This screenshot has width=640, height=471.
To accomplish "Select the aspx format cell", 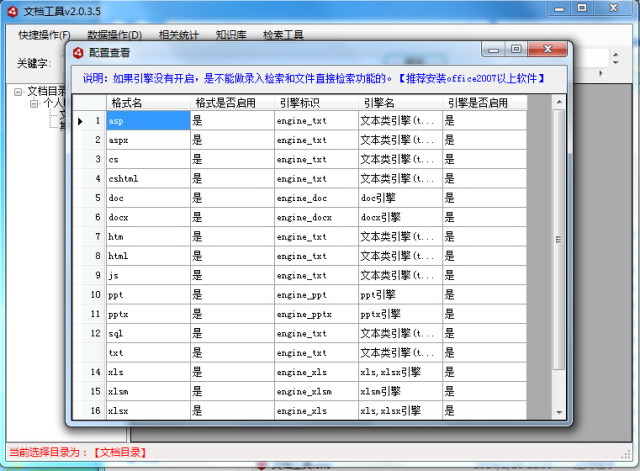I will click(x=148, y=140).
